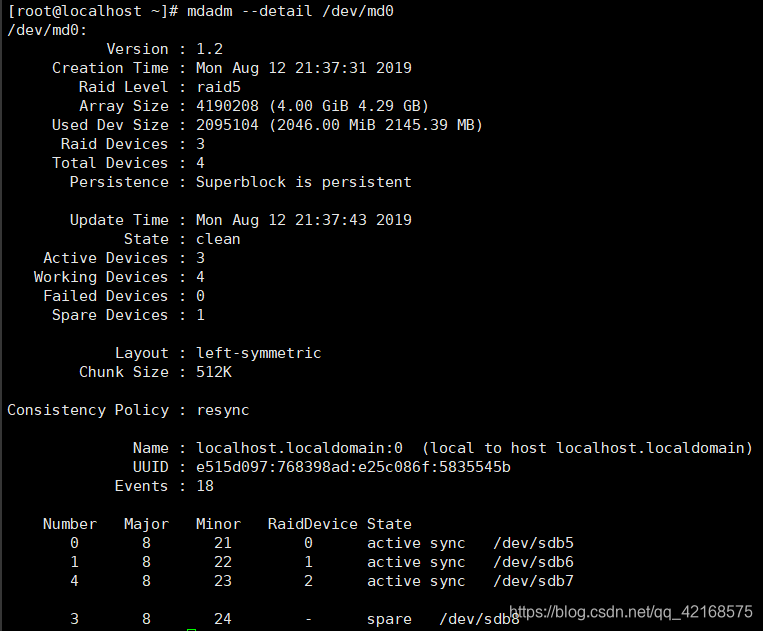Screen dimensions: 763x631
Task: Select the Version value '1.2'
Action: click(x=209, y=49)
